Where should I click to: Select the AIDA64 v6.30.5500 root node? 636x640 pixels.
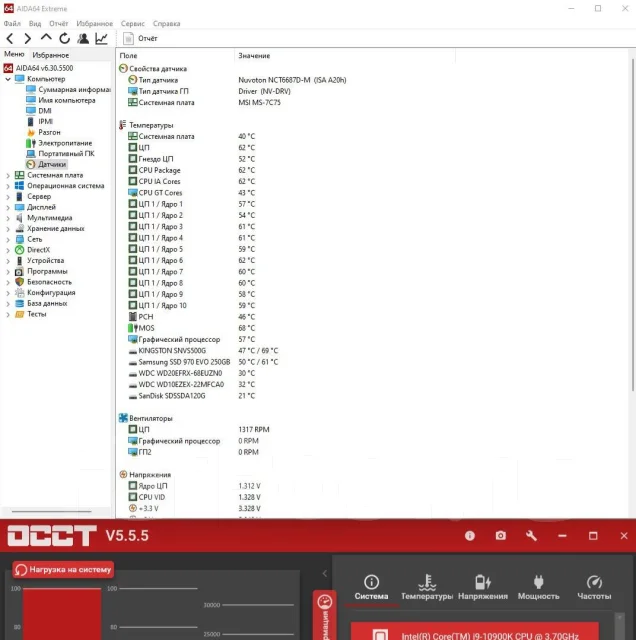tap(38, 68)
